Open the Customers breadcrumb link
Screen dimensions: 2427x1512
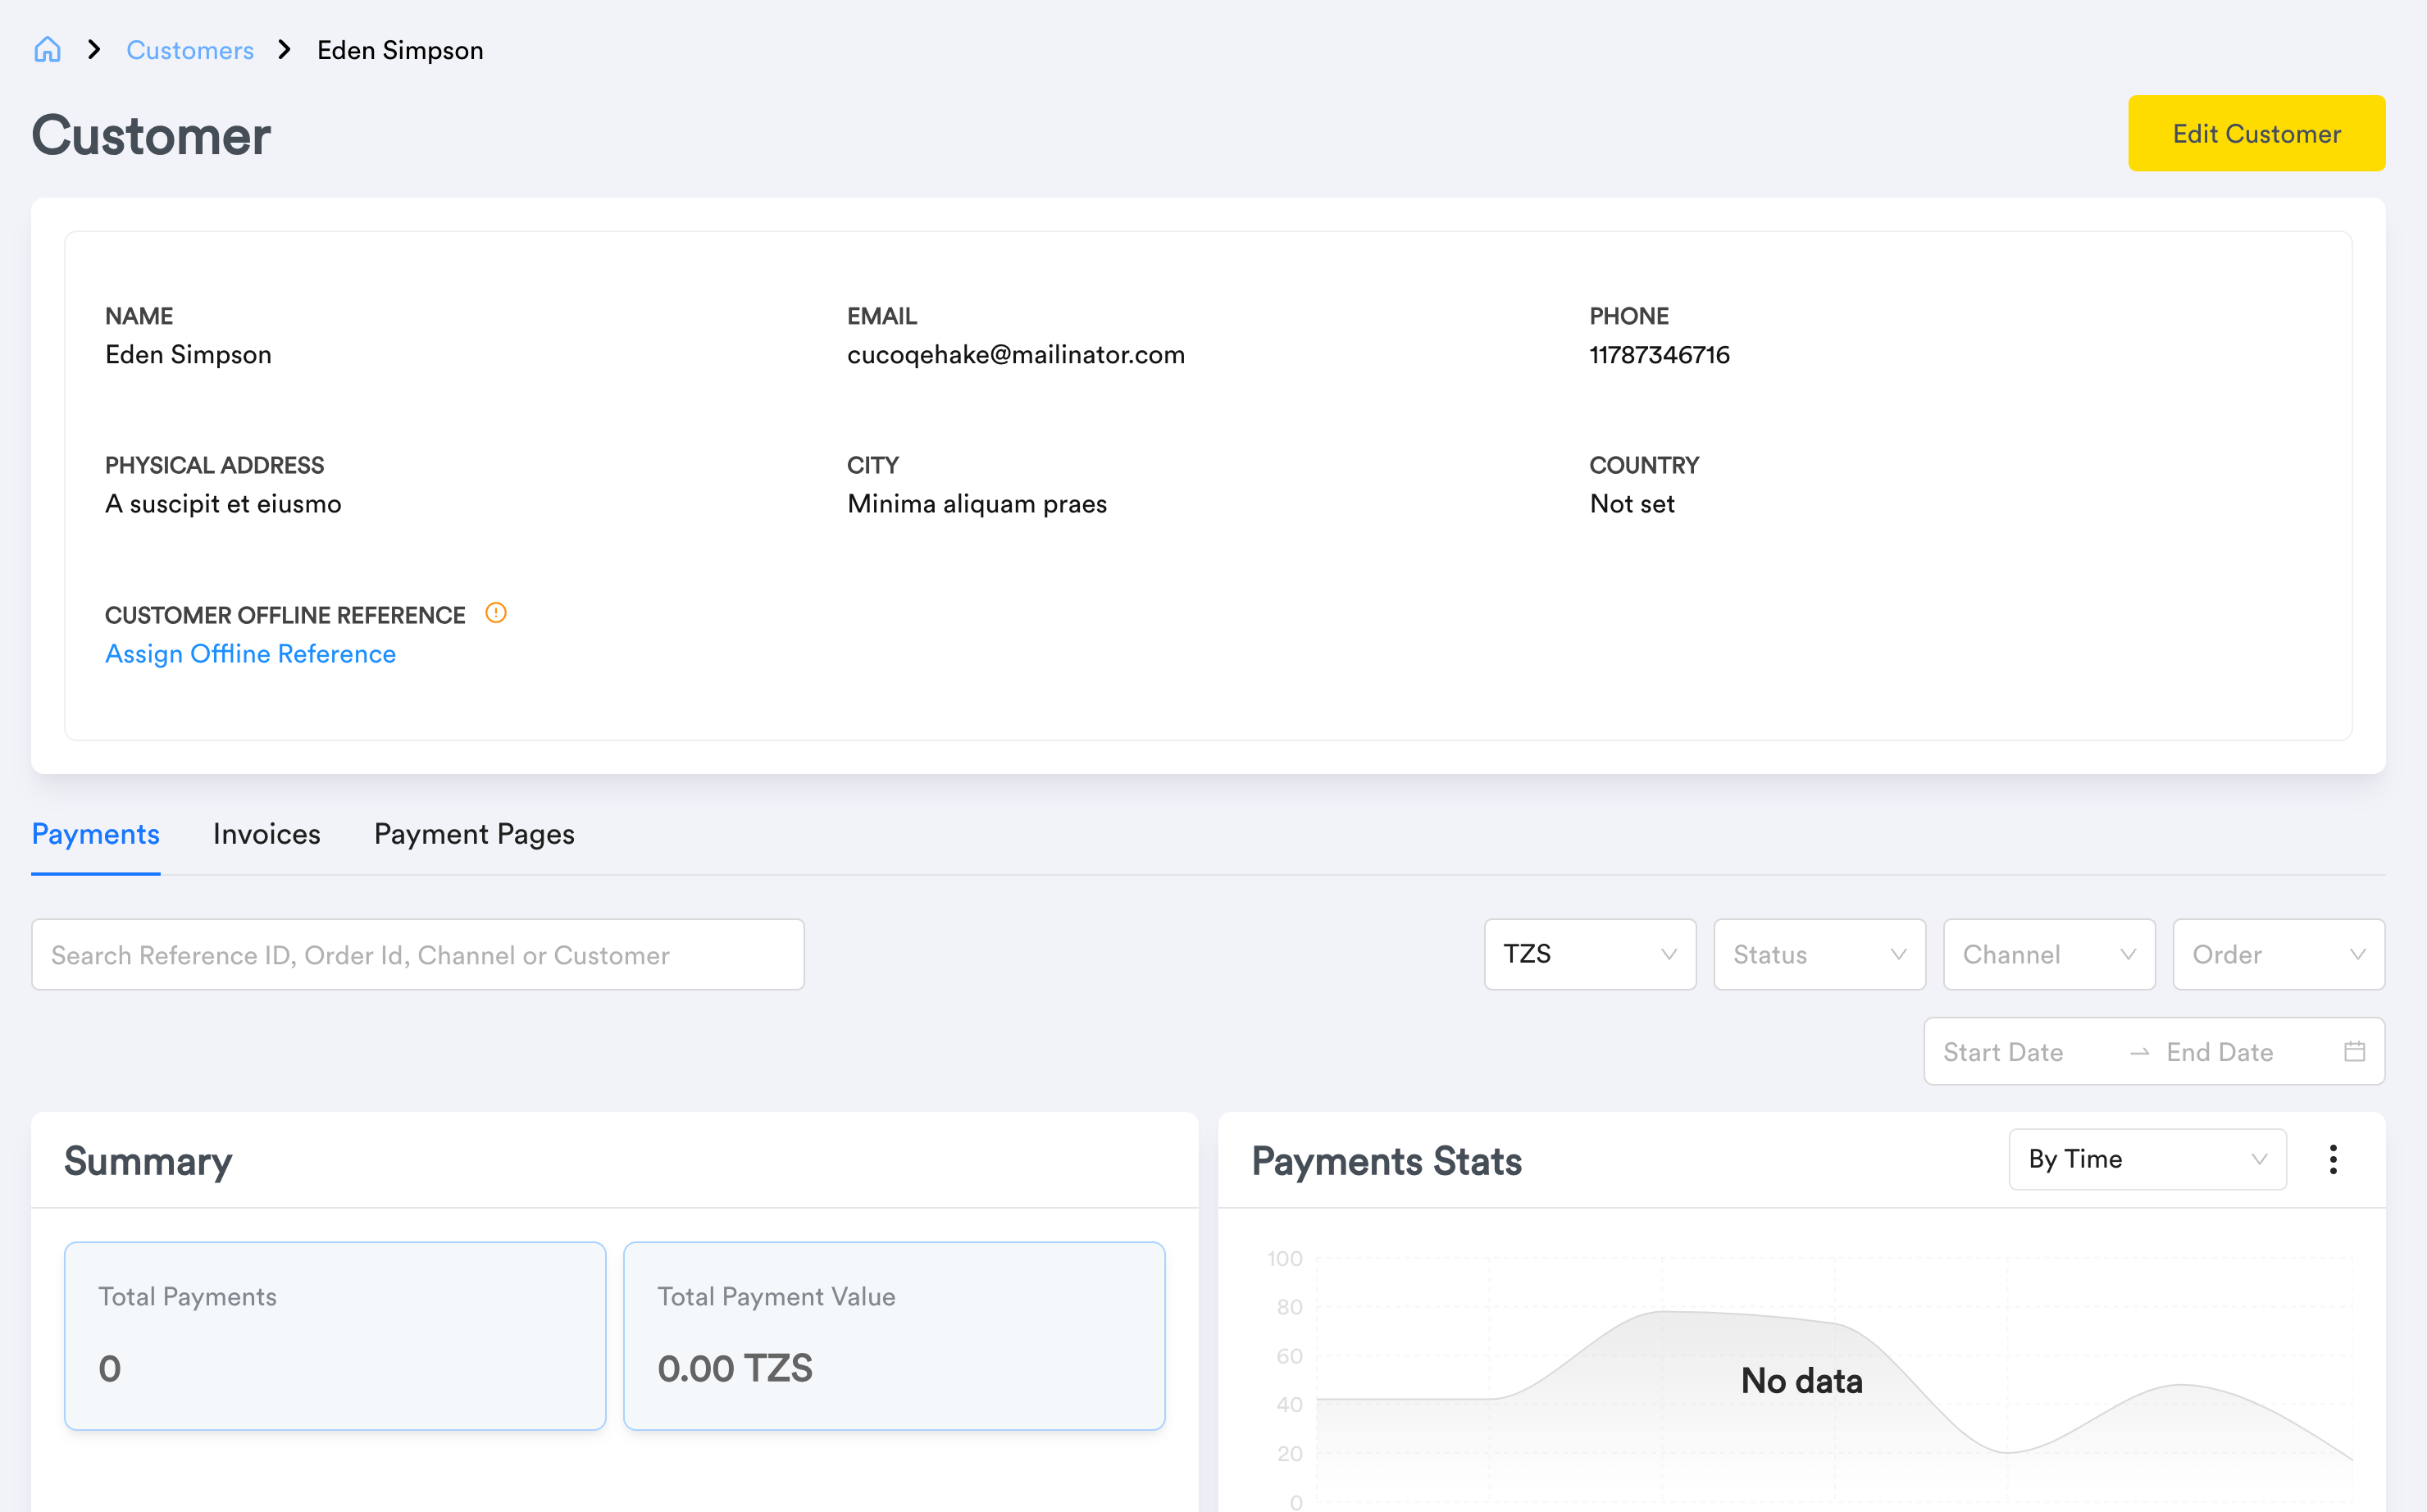coord(190,50)
